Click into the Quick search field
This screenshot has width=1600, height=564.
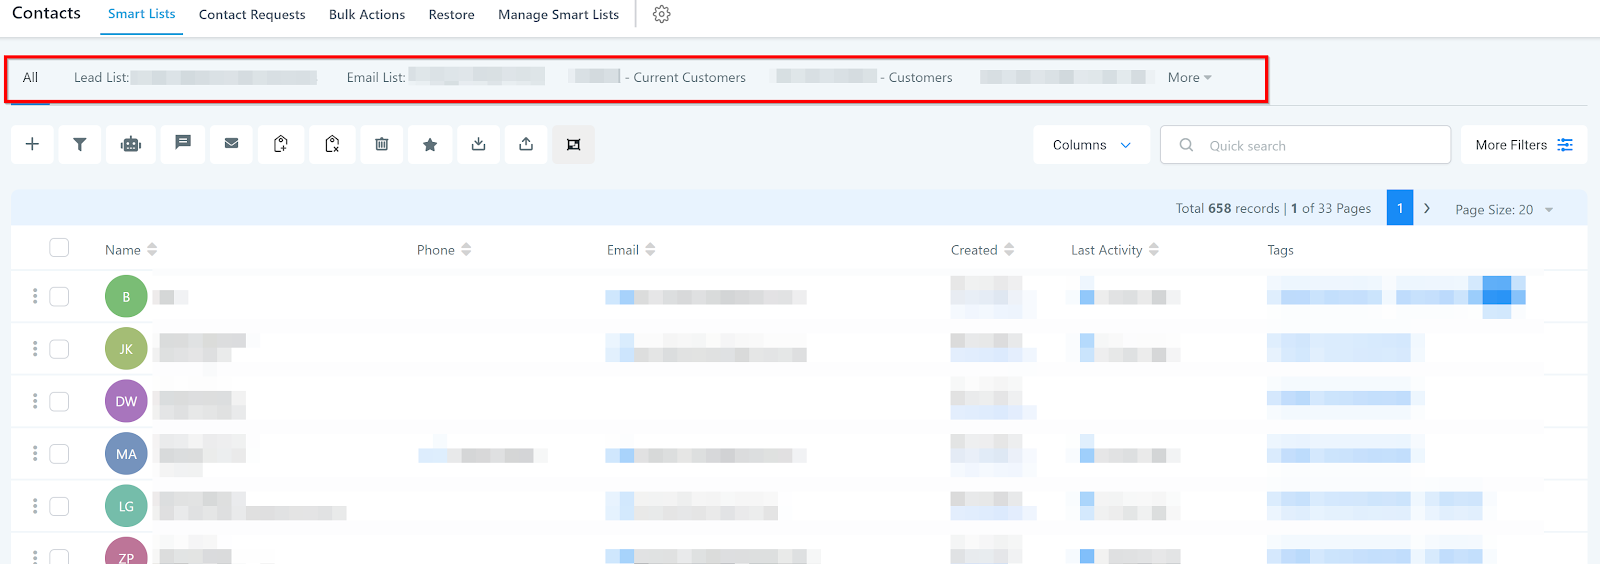pos(1305,145)
